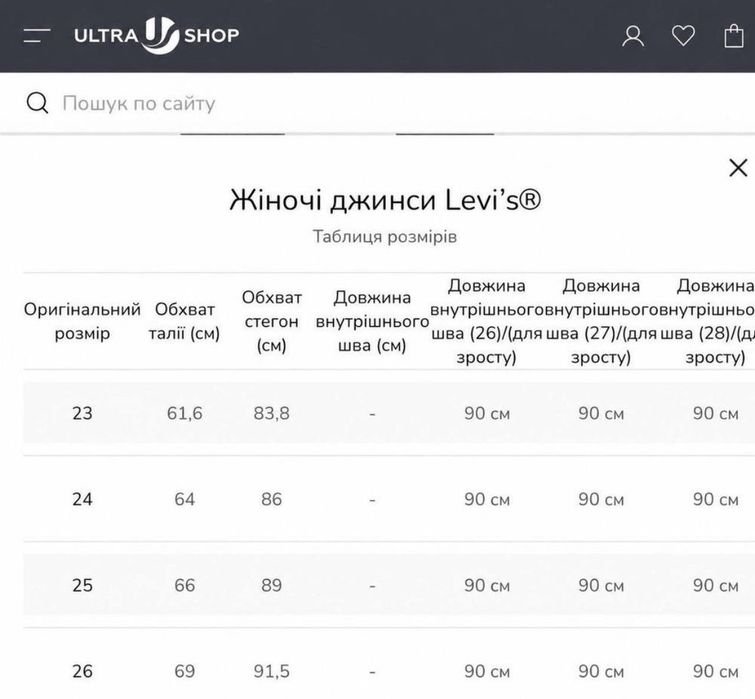This screenshot has height=699, width=755.
Task: Click '90 см' under inseam (26), size 26 row
Action: [x=487, y=671]
